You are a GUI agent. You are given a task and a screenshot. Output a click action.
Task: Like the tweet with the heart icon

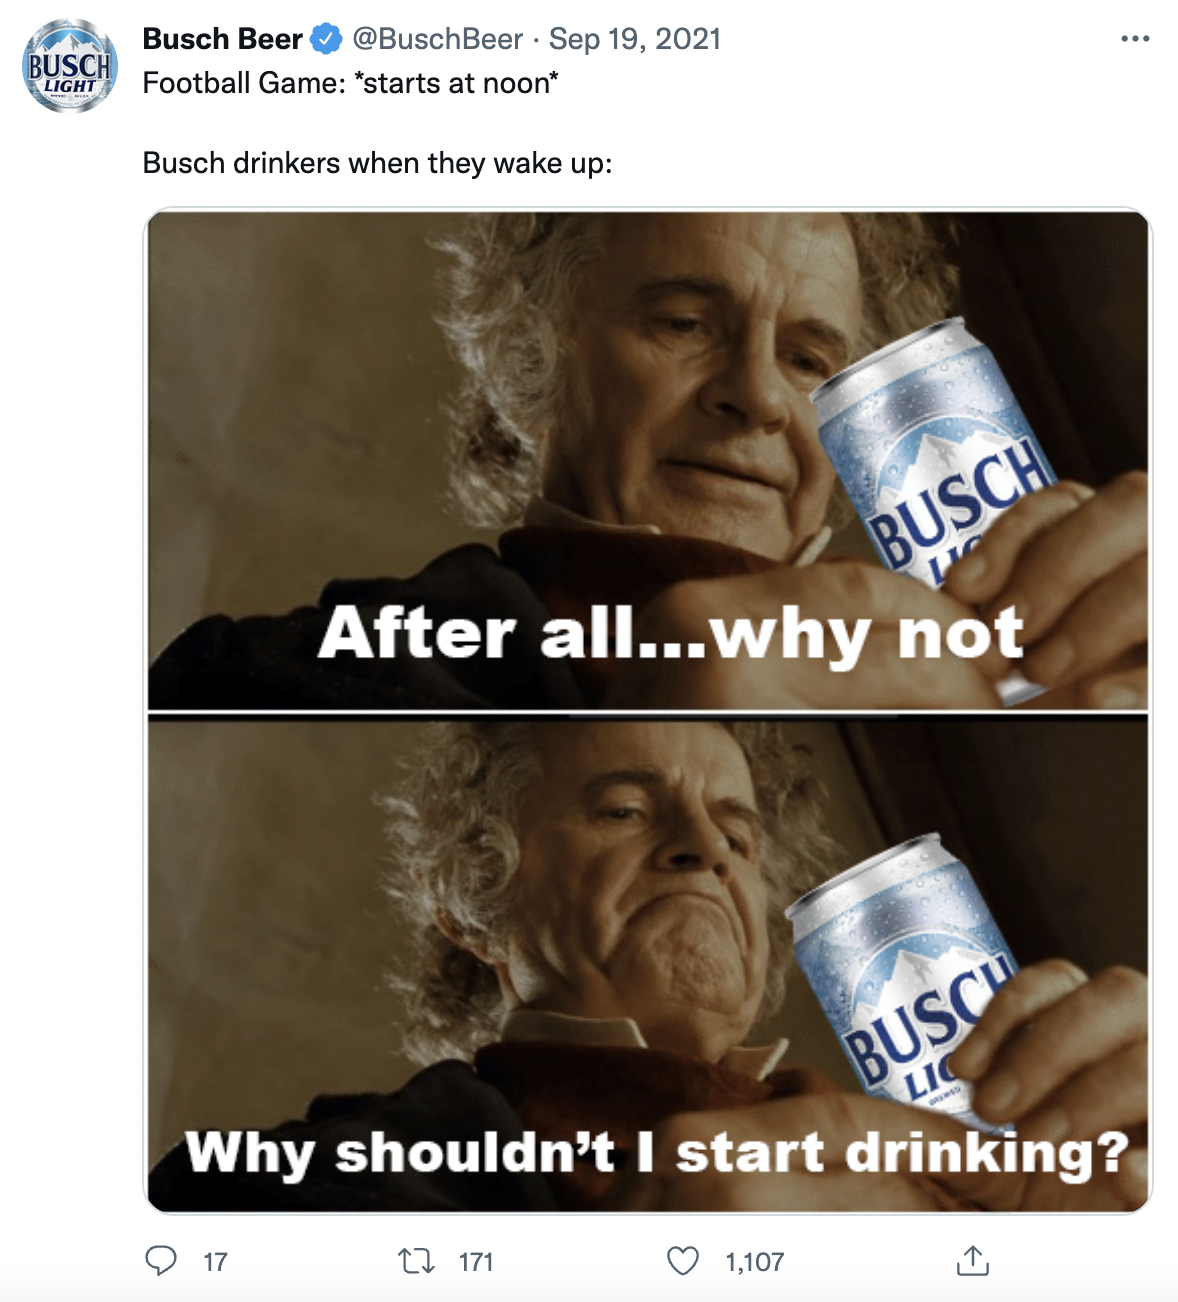tap(683, 1261)
